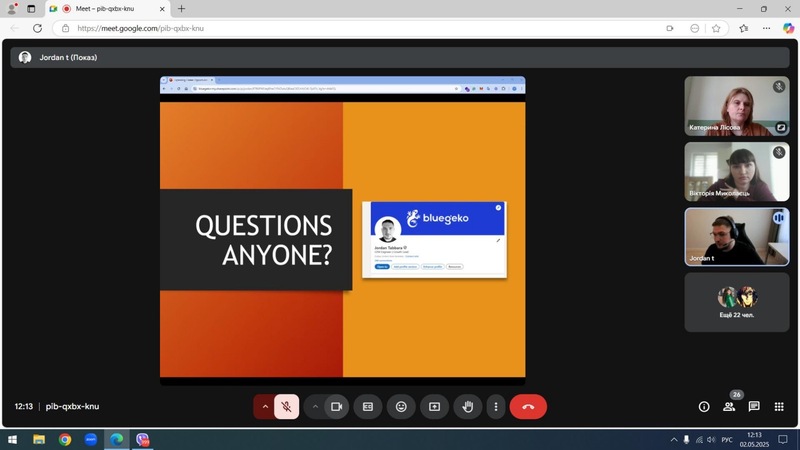
Task: Open the Windows notification center
Action: point(783,439)
